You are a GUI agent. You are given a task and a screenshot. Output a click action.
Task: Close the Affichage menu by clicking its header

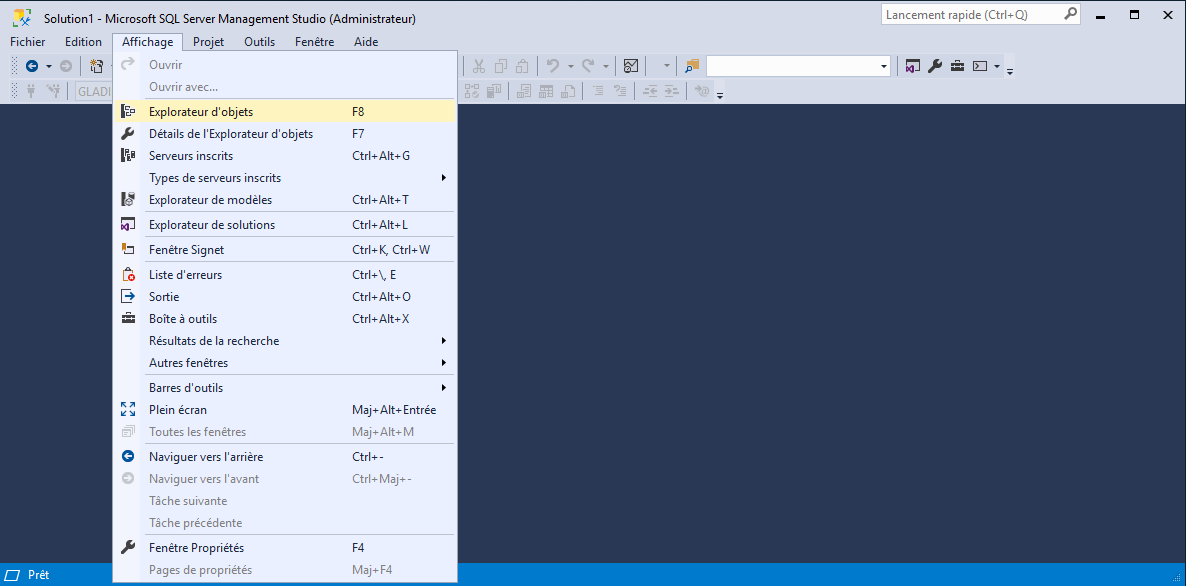(147, 42)
